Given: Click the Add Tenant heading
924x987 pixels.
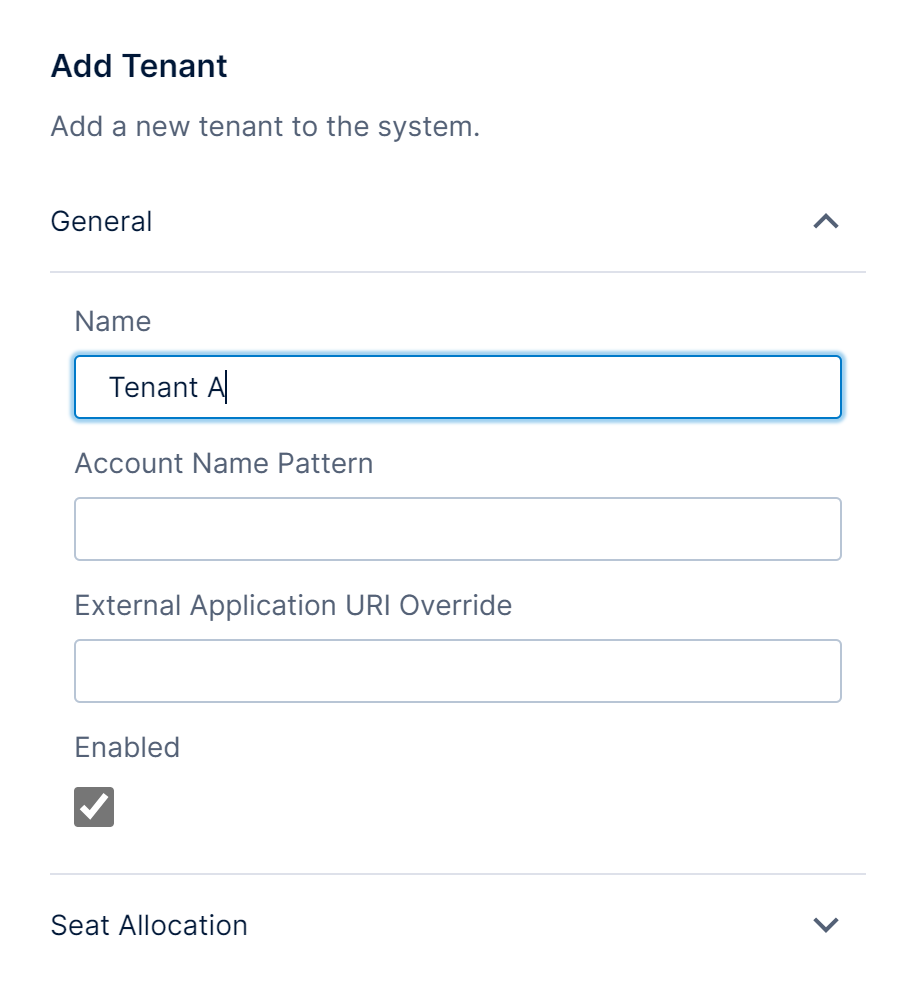Looking at the screenshot, I should 139,67.
